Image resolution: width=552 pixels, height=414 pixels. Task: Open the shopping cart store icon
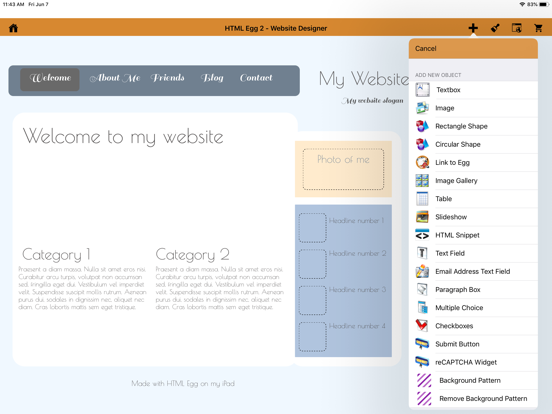[538, 28]
